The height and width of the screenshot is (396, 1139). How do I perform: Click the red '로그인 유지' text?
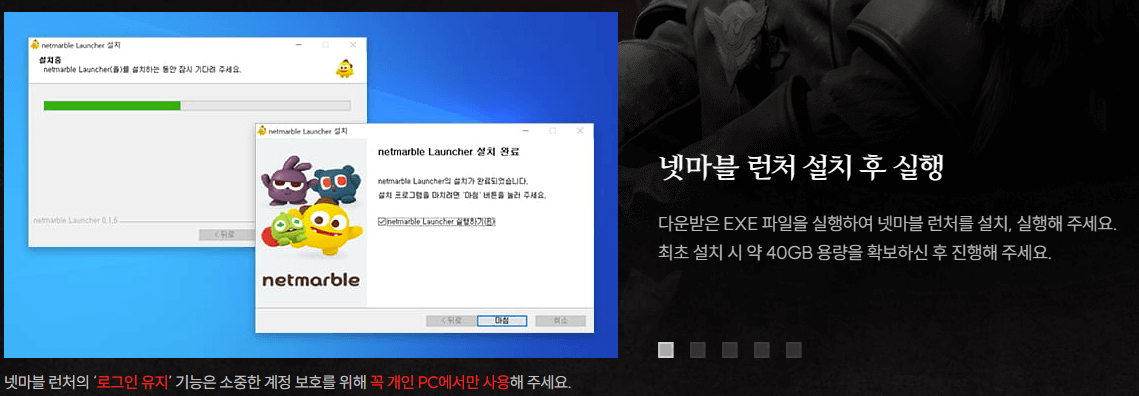click(x=132, y=382)
